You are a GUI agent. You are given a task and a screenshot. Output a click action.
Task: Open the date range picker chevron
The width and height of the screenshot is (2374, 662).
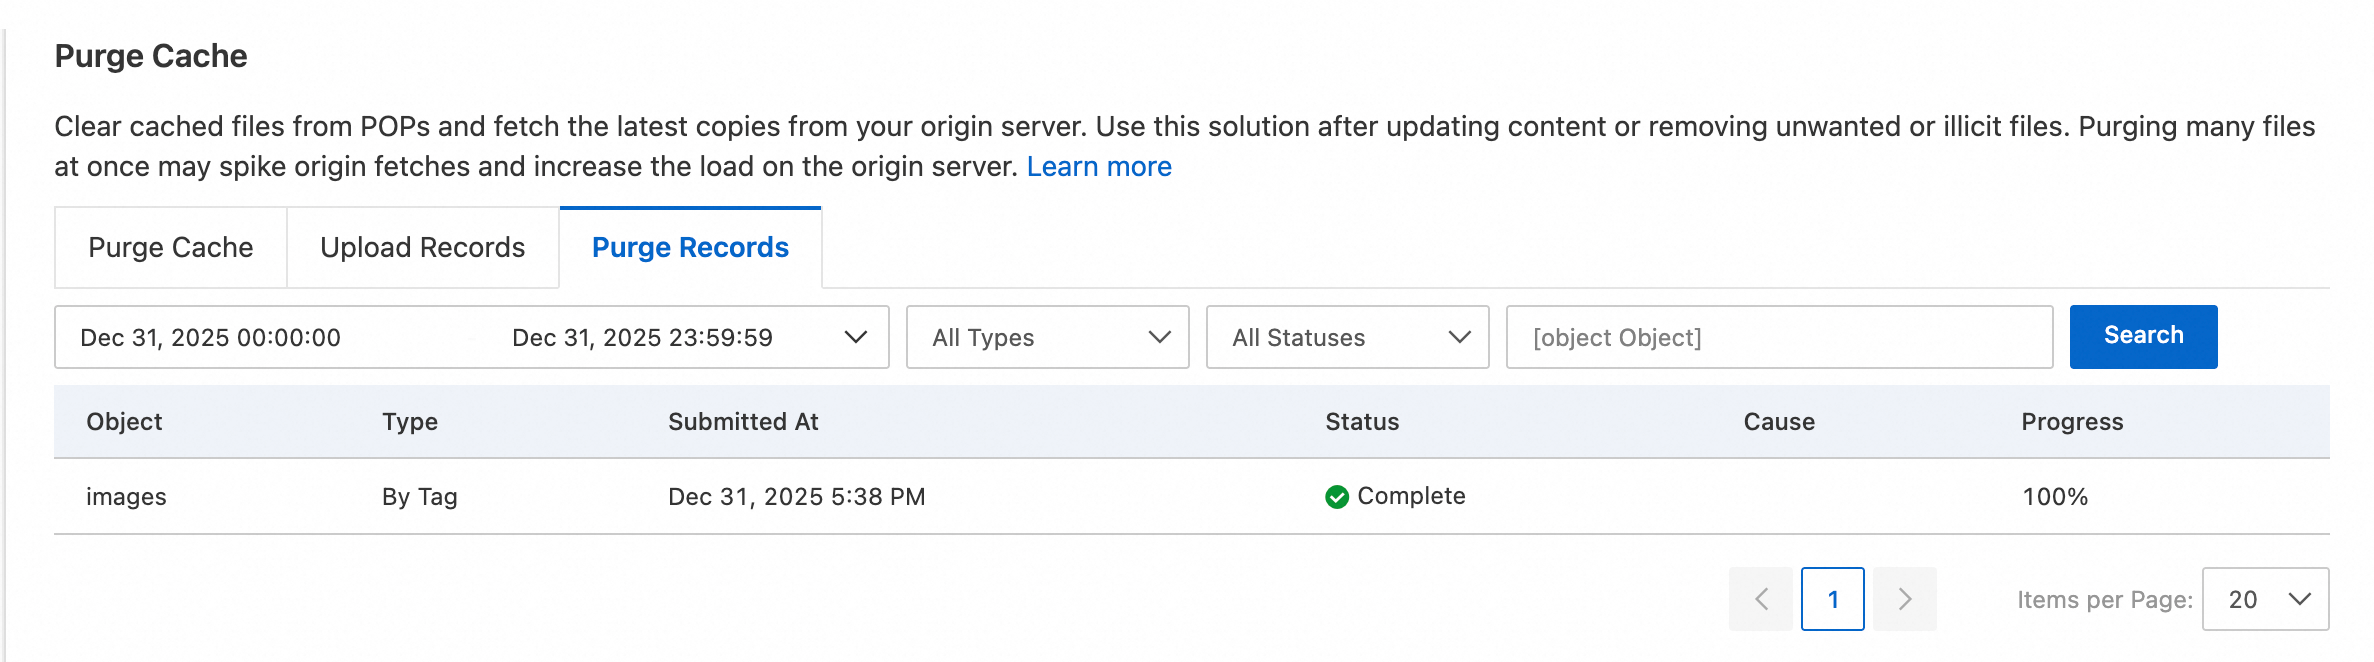[x=855, y=337]
